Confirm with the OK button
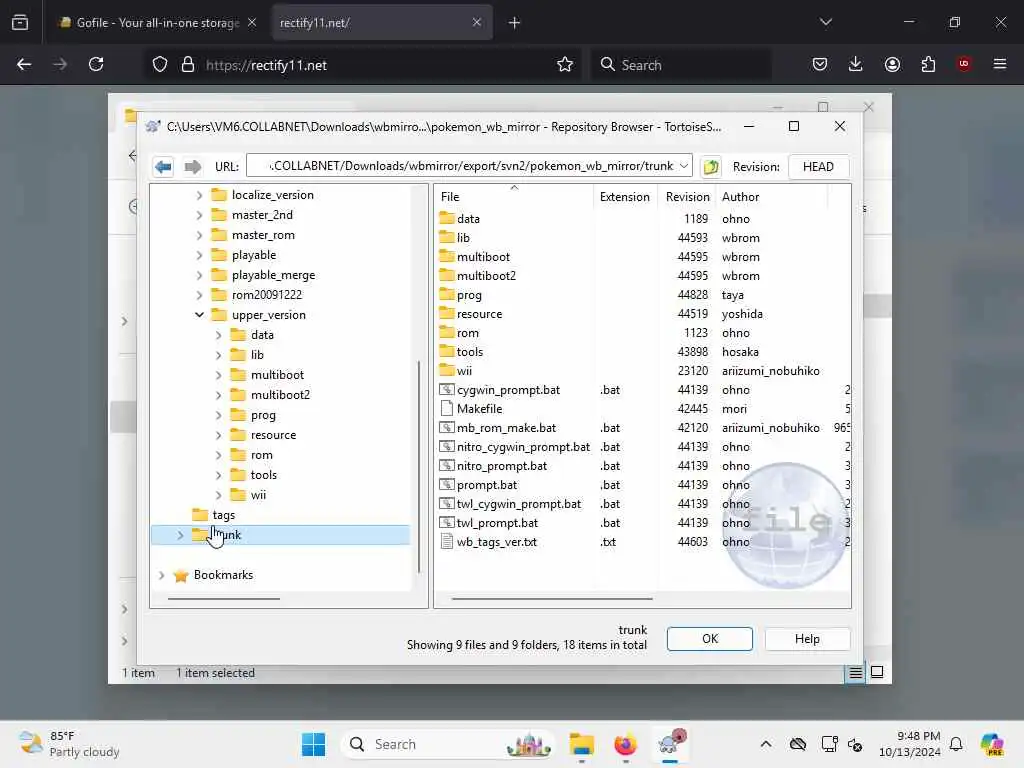This screenshot has width=1024, height=768. click(x=710, y=639)
